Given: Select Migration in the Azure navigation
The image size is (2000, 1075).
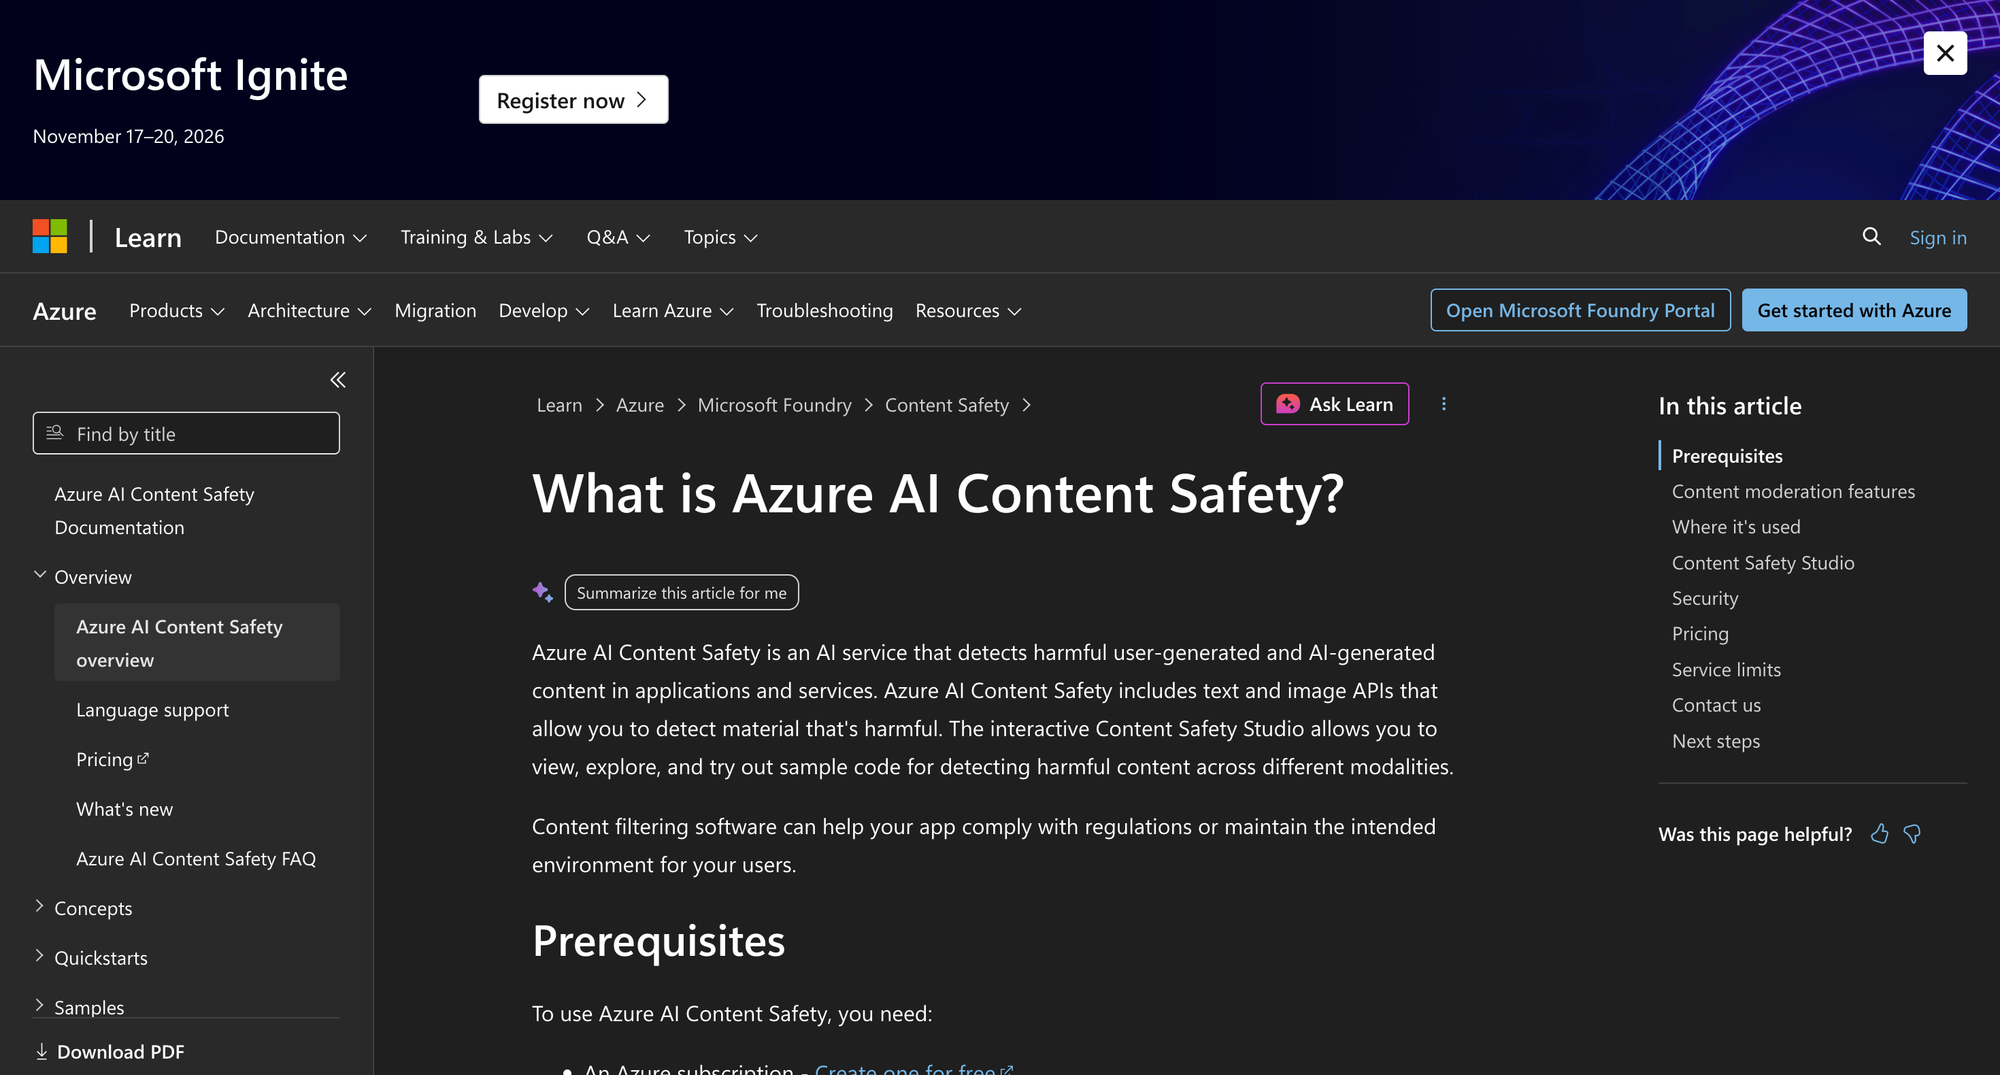Looking at the screenshot, I should 435,311.
